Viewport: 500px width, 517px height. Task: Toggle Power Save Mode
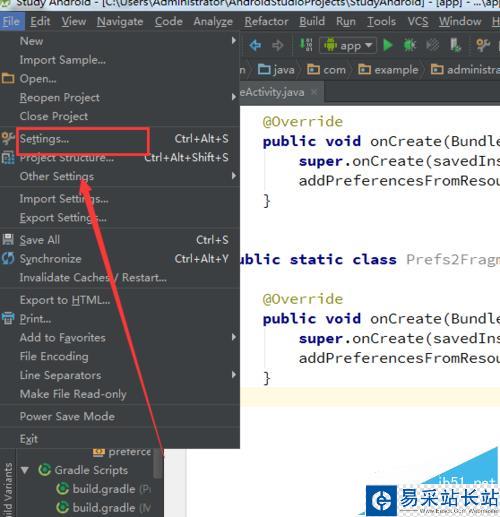click(120, 416)
